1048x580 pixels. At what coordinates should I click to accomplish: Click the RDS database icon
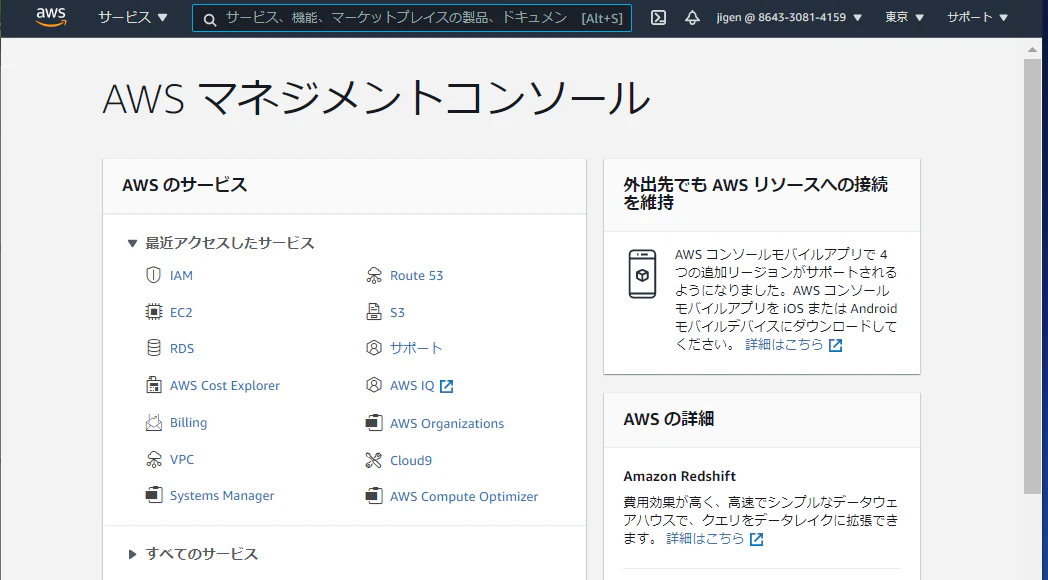(x=154, y=347)
